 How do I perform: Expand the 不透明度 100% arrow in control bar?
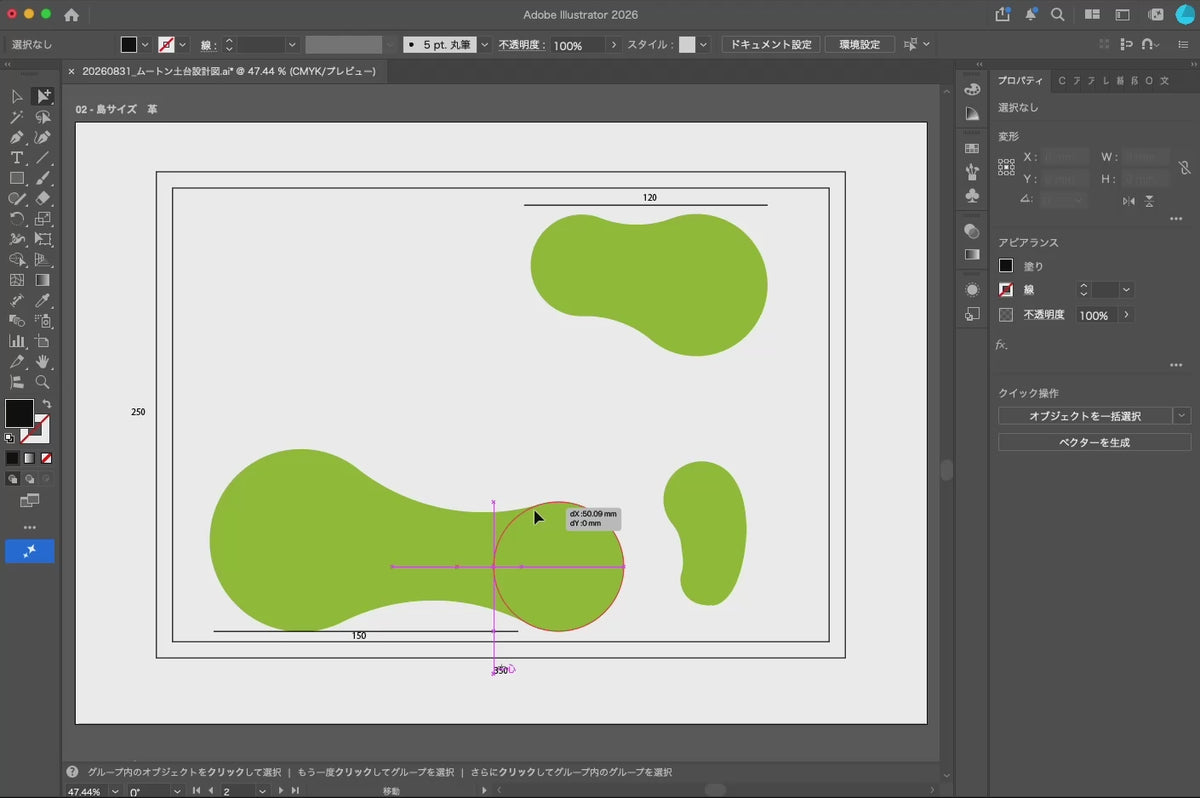click(614, 45)
